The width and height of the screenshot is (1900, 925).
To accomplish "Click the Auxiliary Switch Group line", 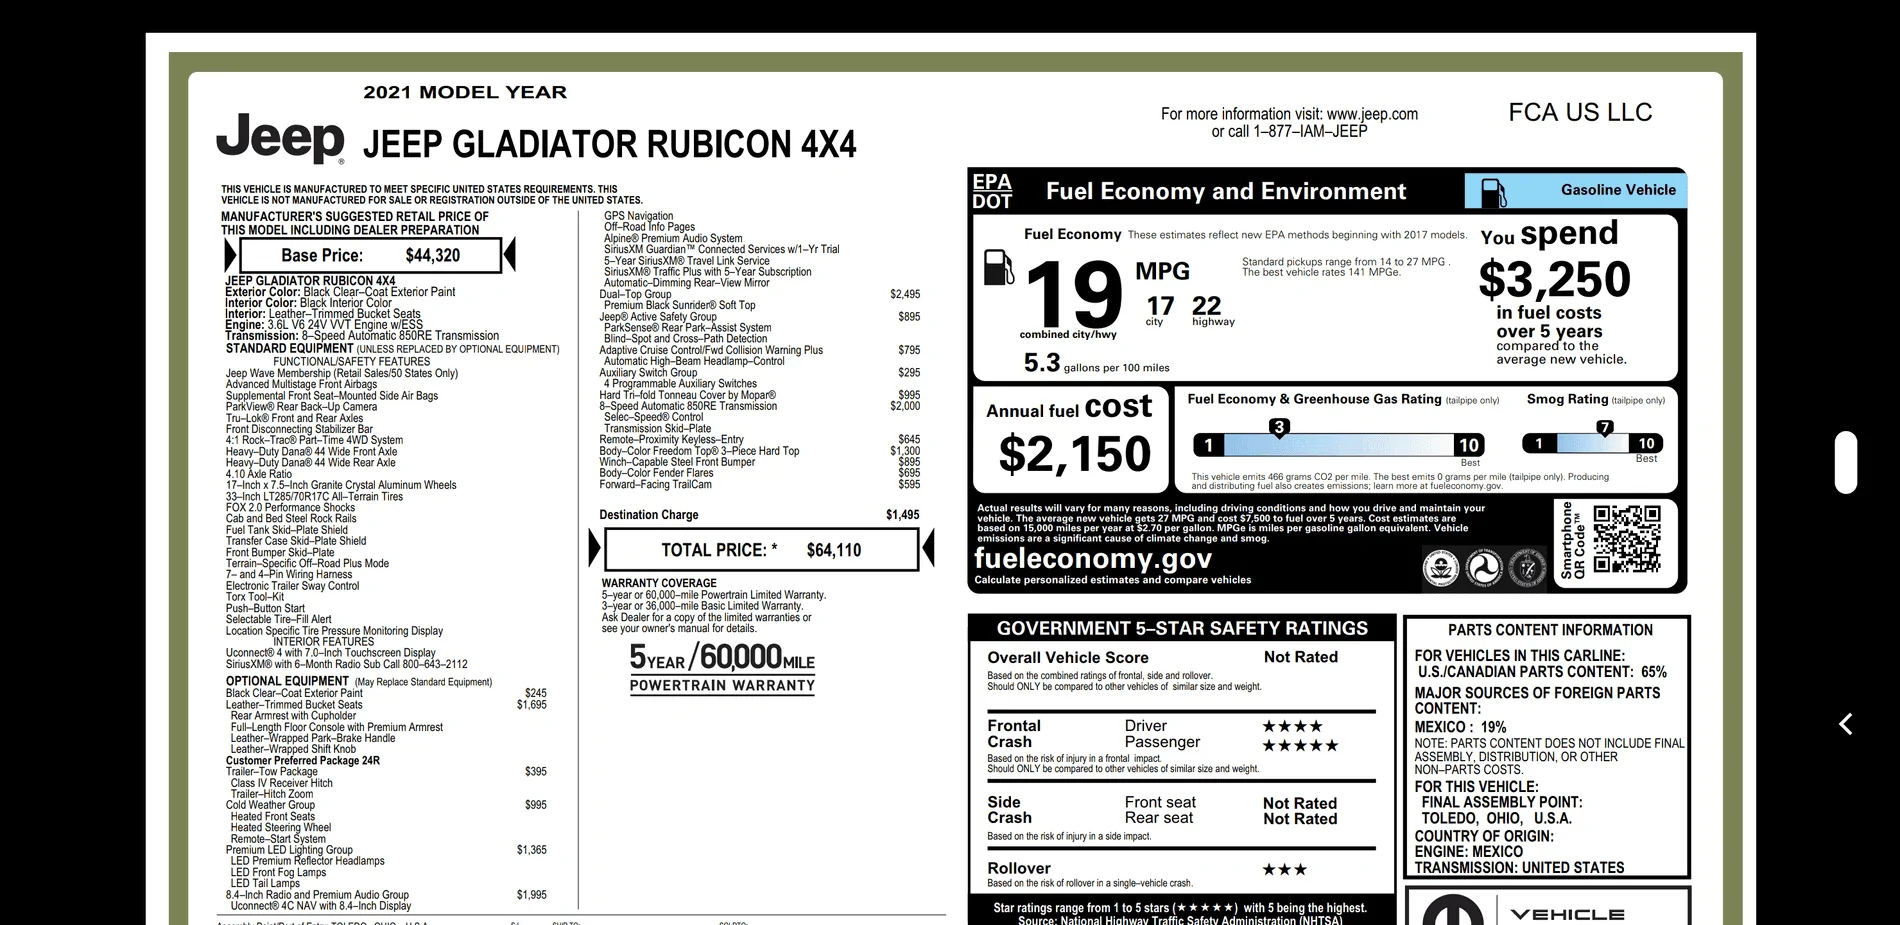I will 759,372.
